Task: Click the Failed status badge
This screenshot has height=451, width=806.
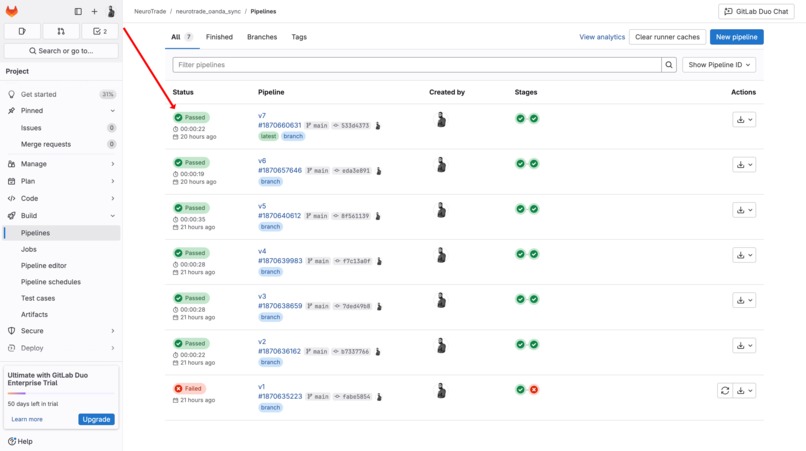Action: coord(190,389)
